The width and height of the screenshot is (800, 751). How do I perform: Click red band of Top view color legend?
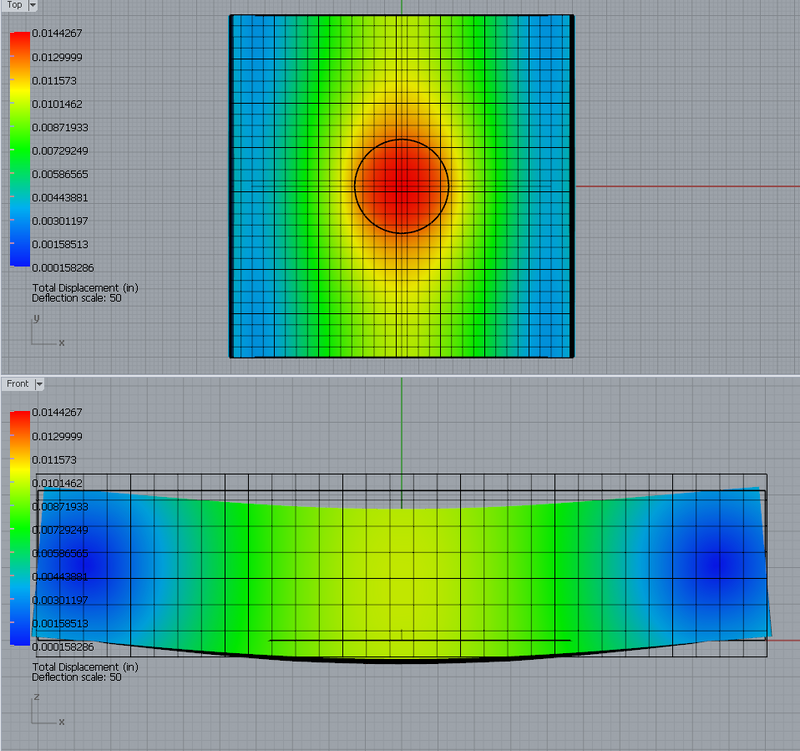pos(19,40)
